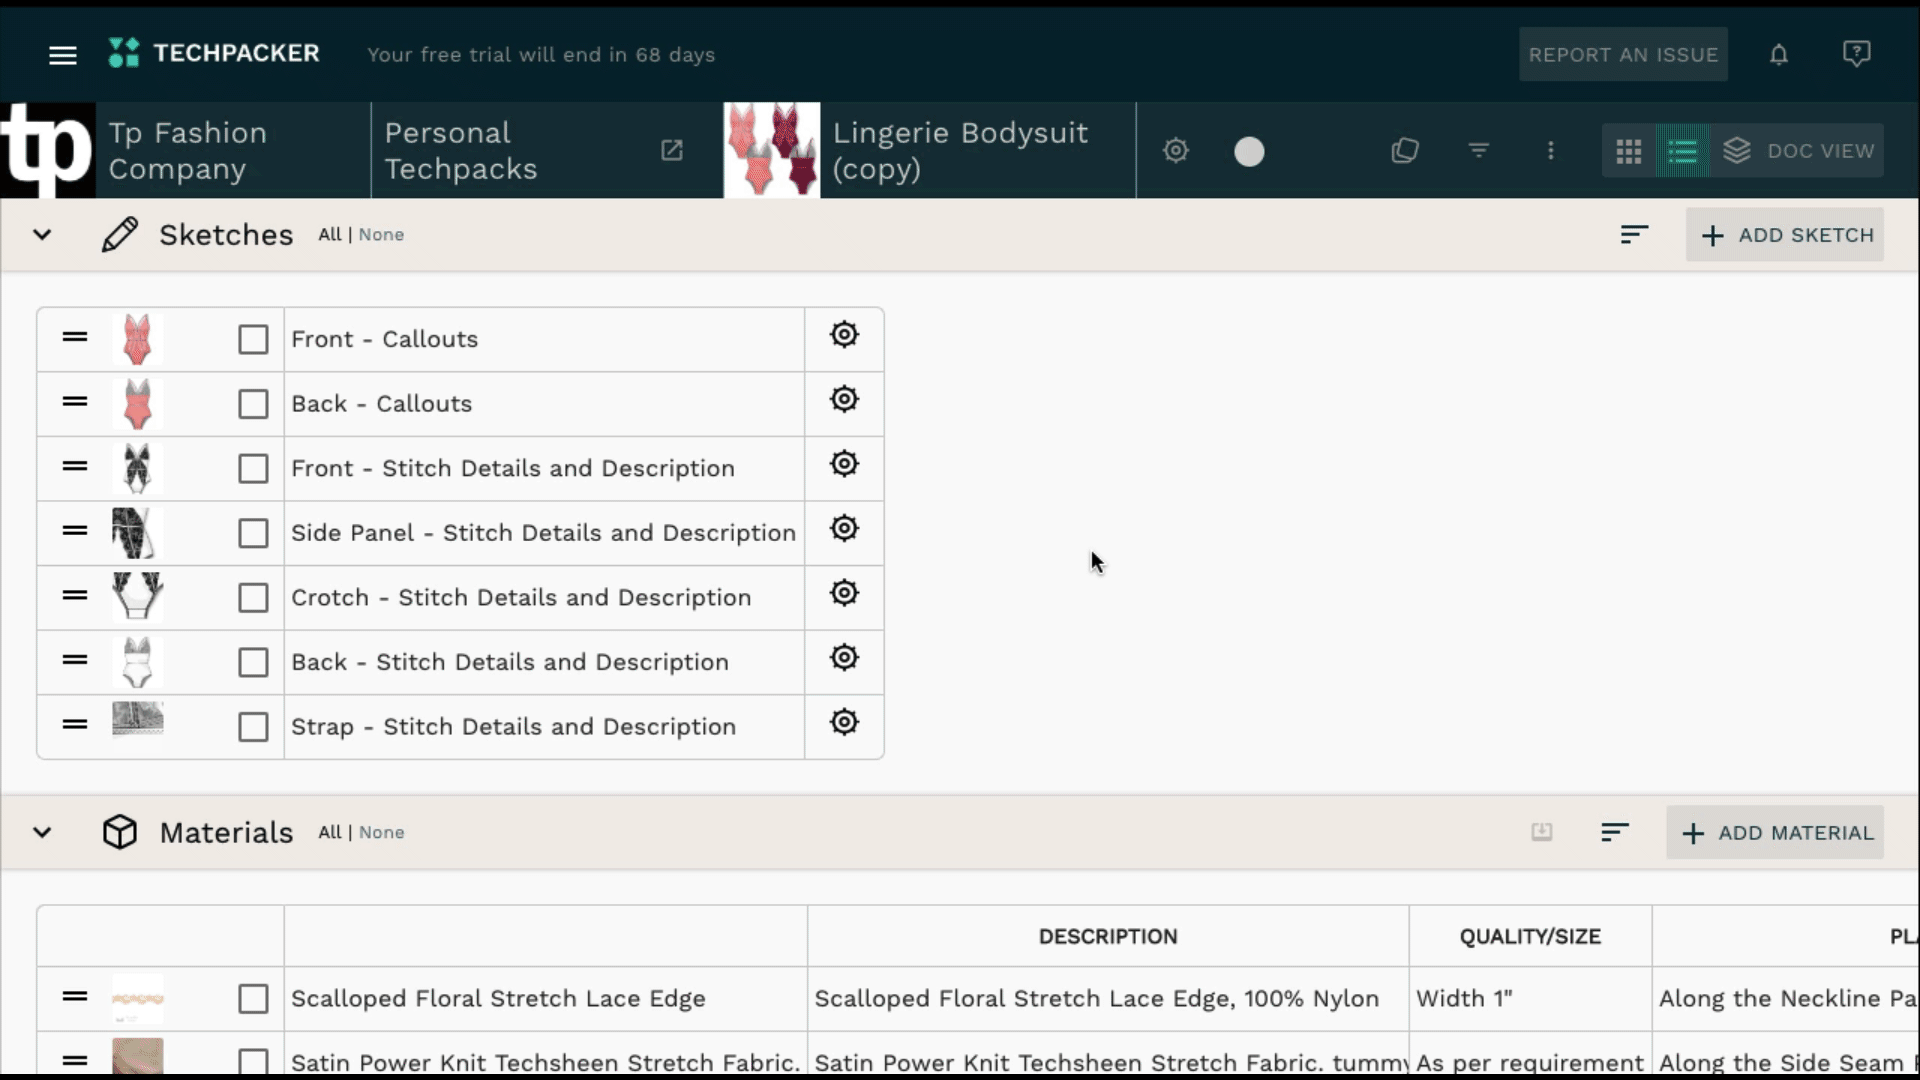Click the Lingerie Bodysuit cover thumbnail
The image size is (1920, 1080).
coord(771,150)
